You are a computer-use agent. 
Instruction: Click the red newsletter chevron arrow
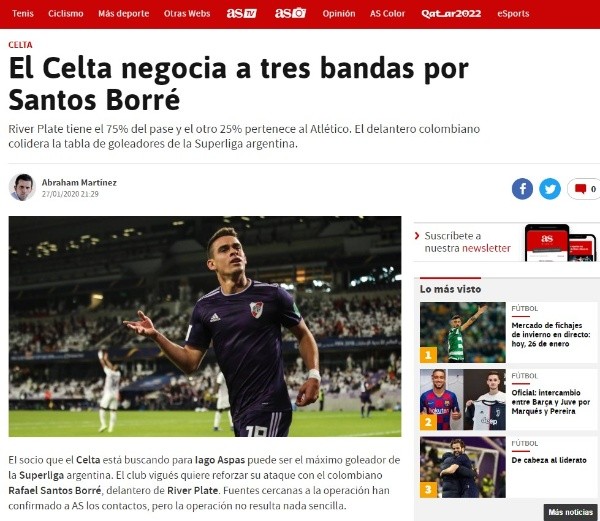pos(417,236)
